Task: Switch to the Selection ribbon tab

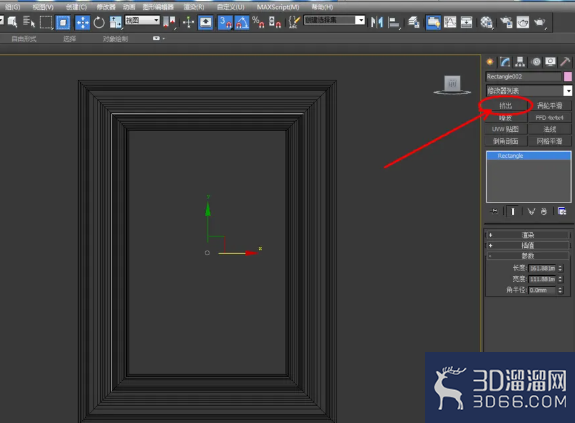Action: 70,39
